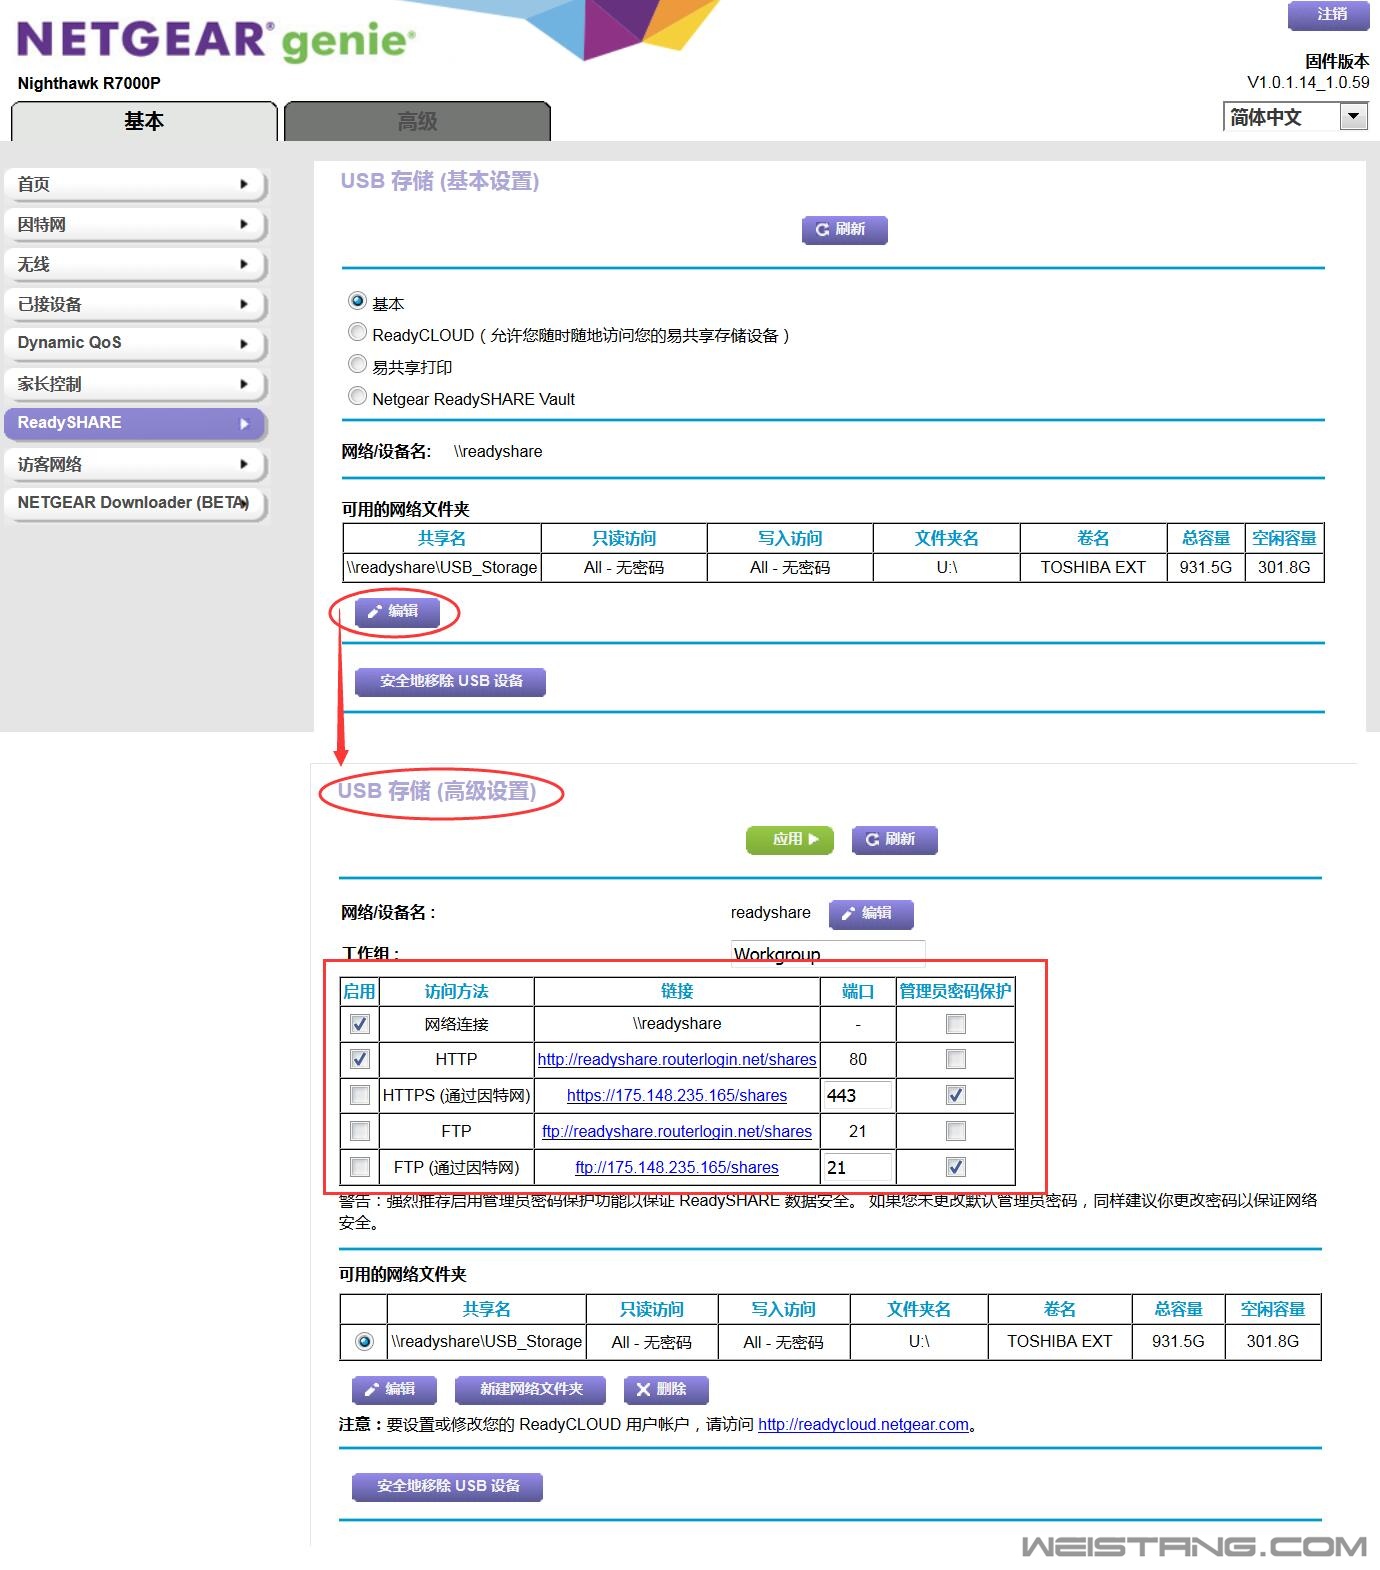Click 安全地移除 USB 设备 in basic settings
This screenshot has height=1570, width=1380.
(x=450, y=681)
